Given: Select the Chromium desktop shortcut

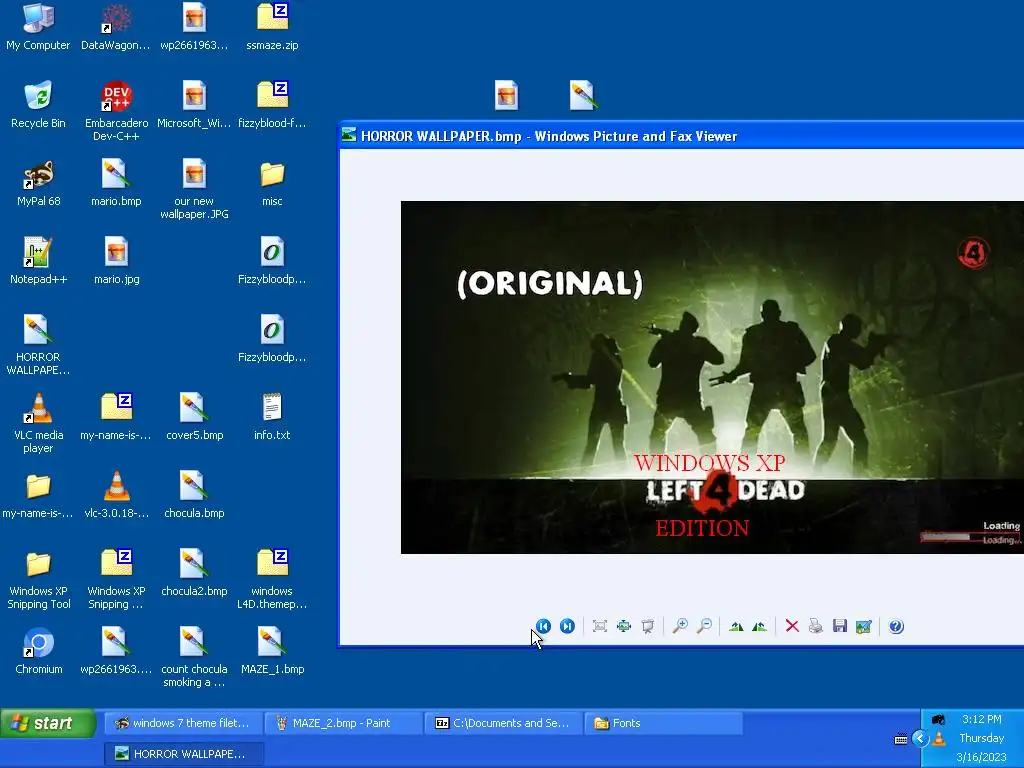Looking at the screenshot, I should pos(38,651).
